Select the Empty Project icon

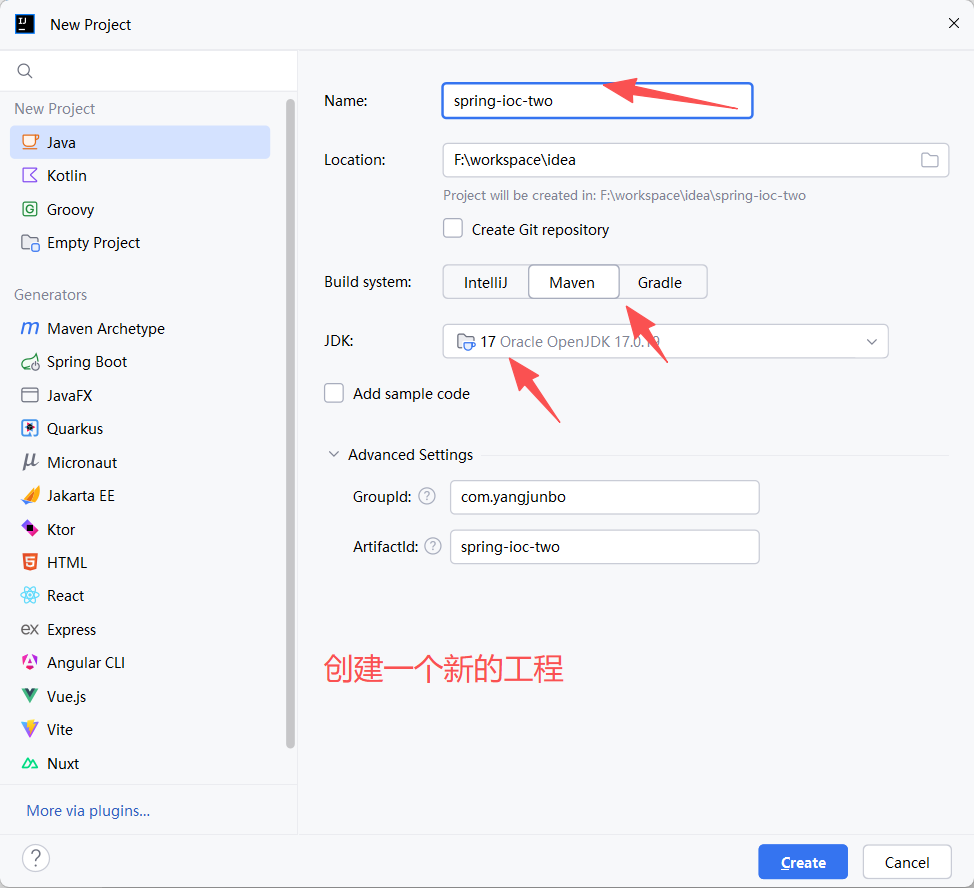coord(30,242)
